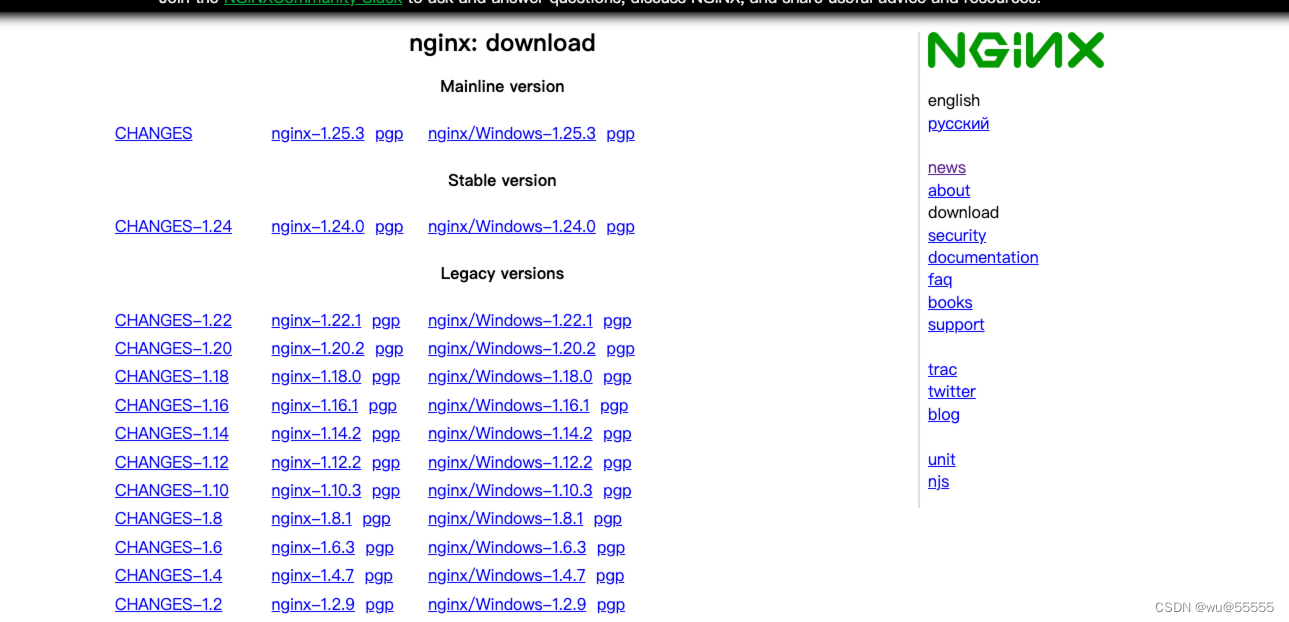Open the support page
This screenshot has height=622, width=1289.
pyautogui.click(x=956, y=324)
